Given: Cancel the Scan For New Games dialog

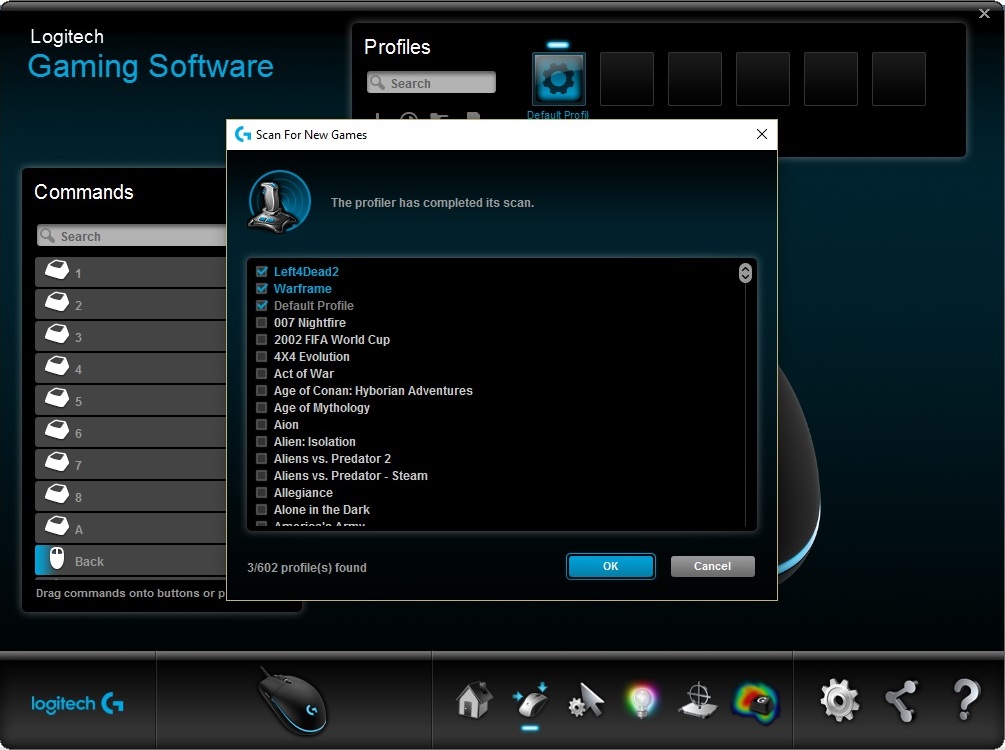Looking at the screenshot, I should click(x=712, y=566).
